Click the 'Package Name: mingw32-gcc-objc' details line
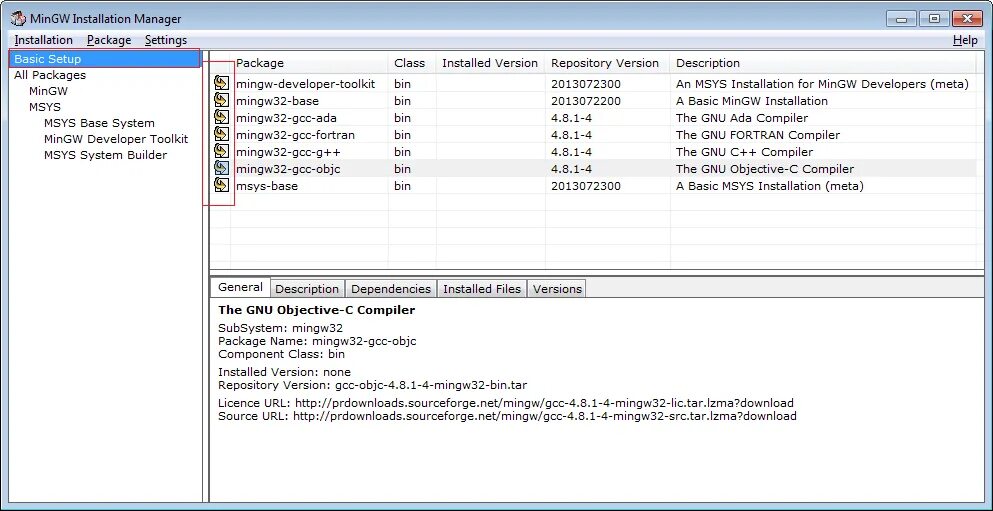This screenshot has height=511, width=993. (317, 341)
